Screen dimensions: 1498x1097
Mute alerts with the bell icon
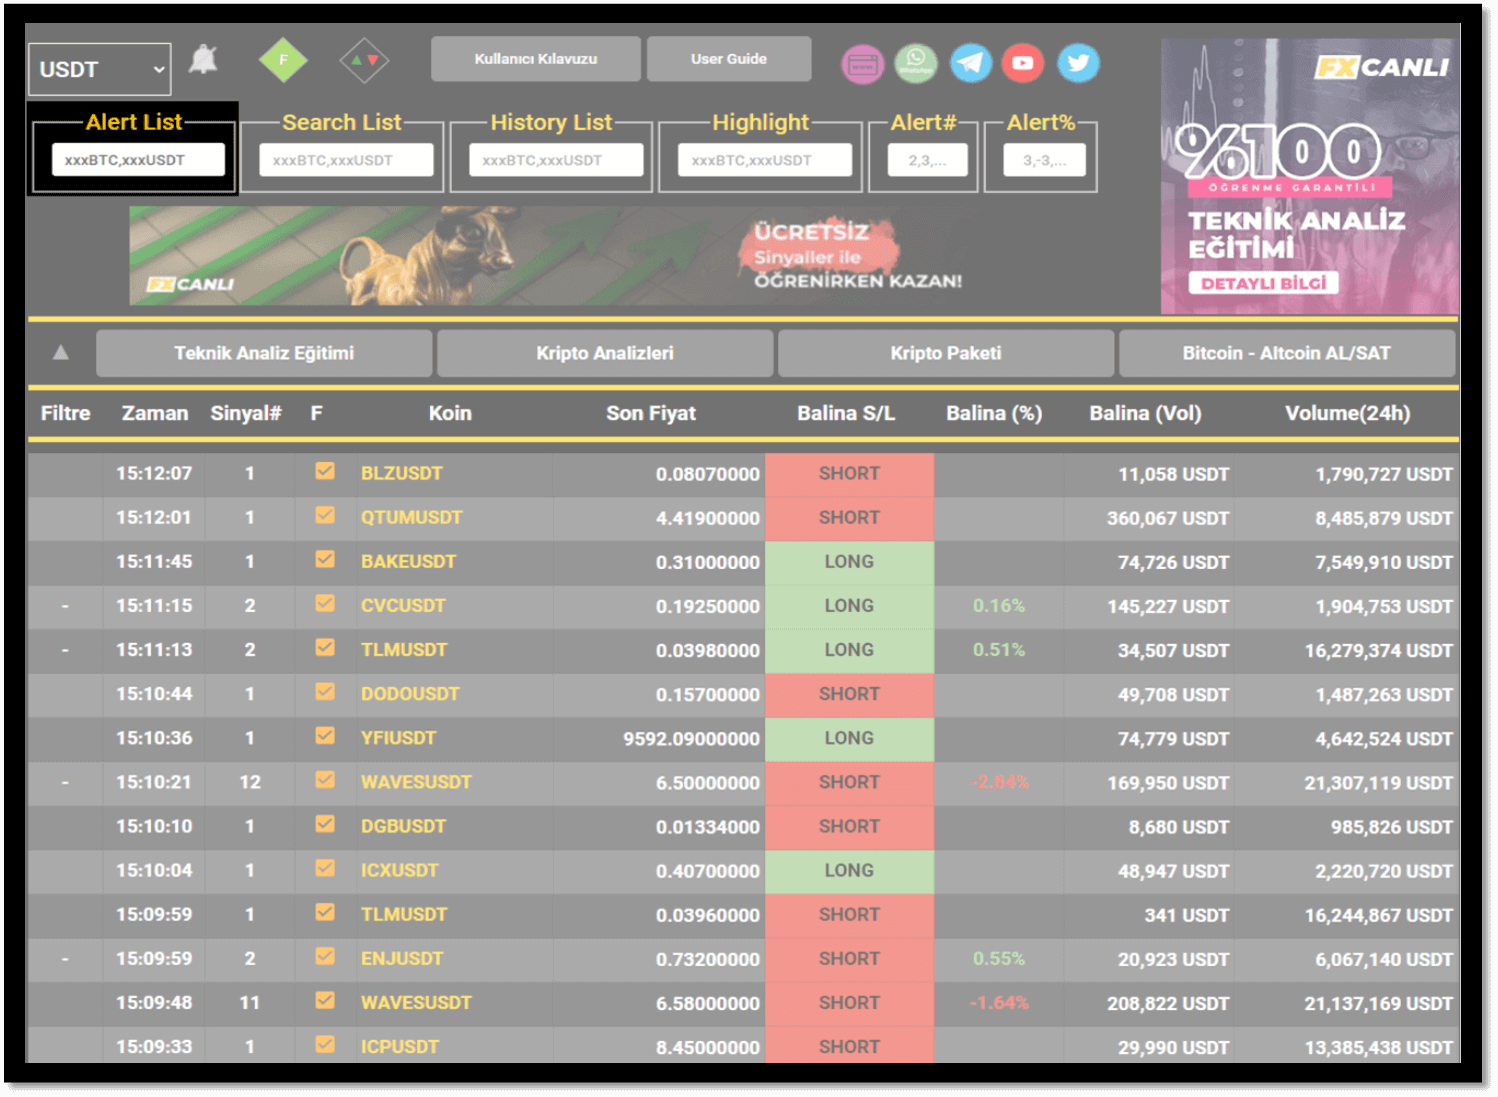204,60
